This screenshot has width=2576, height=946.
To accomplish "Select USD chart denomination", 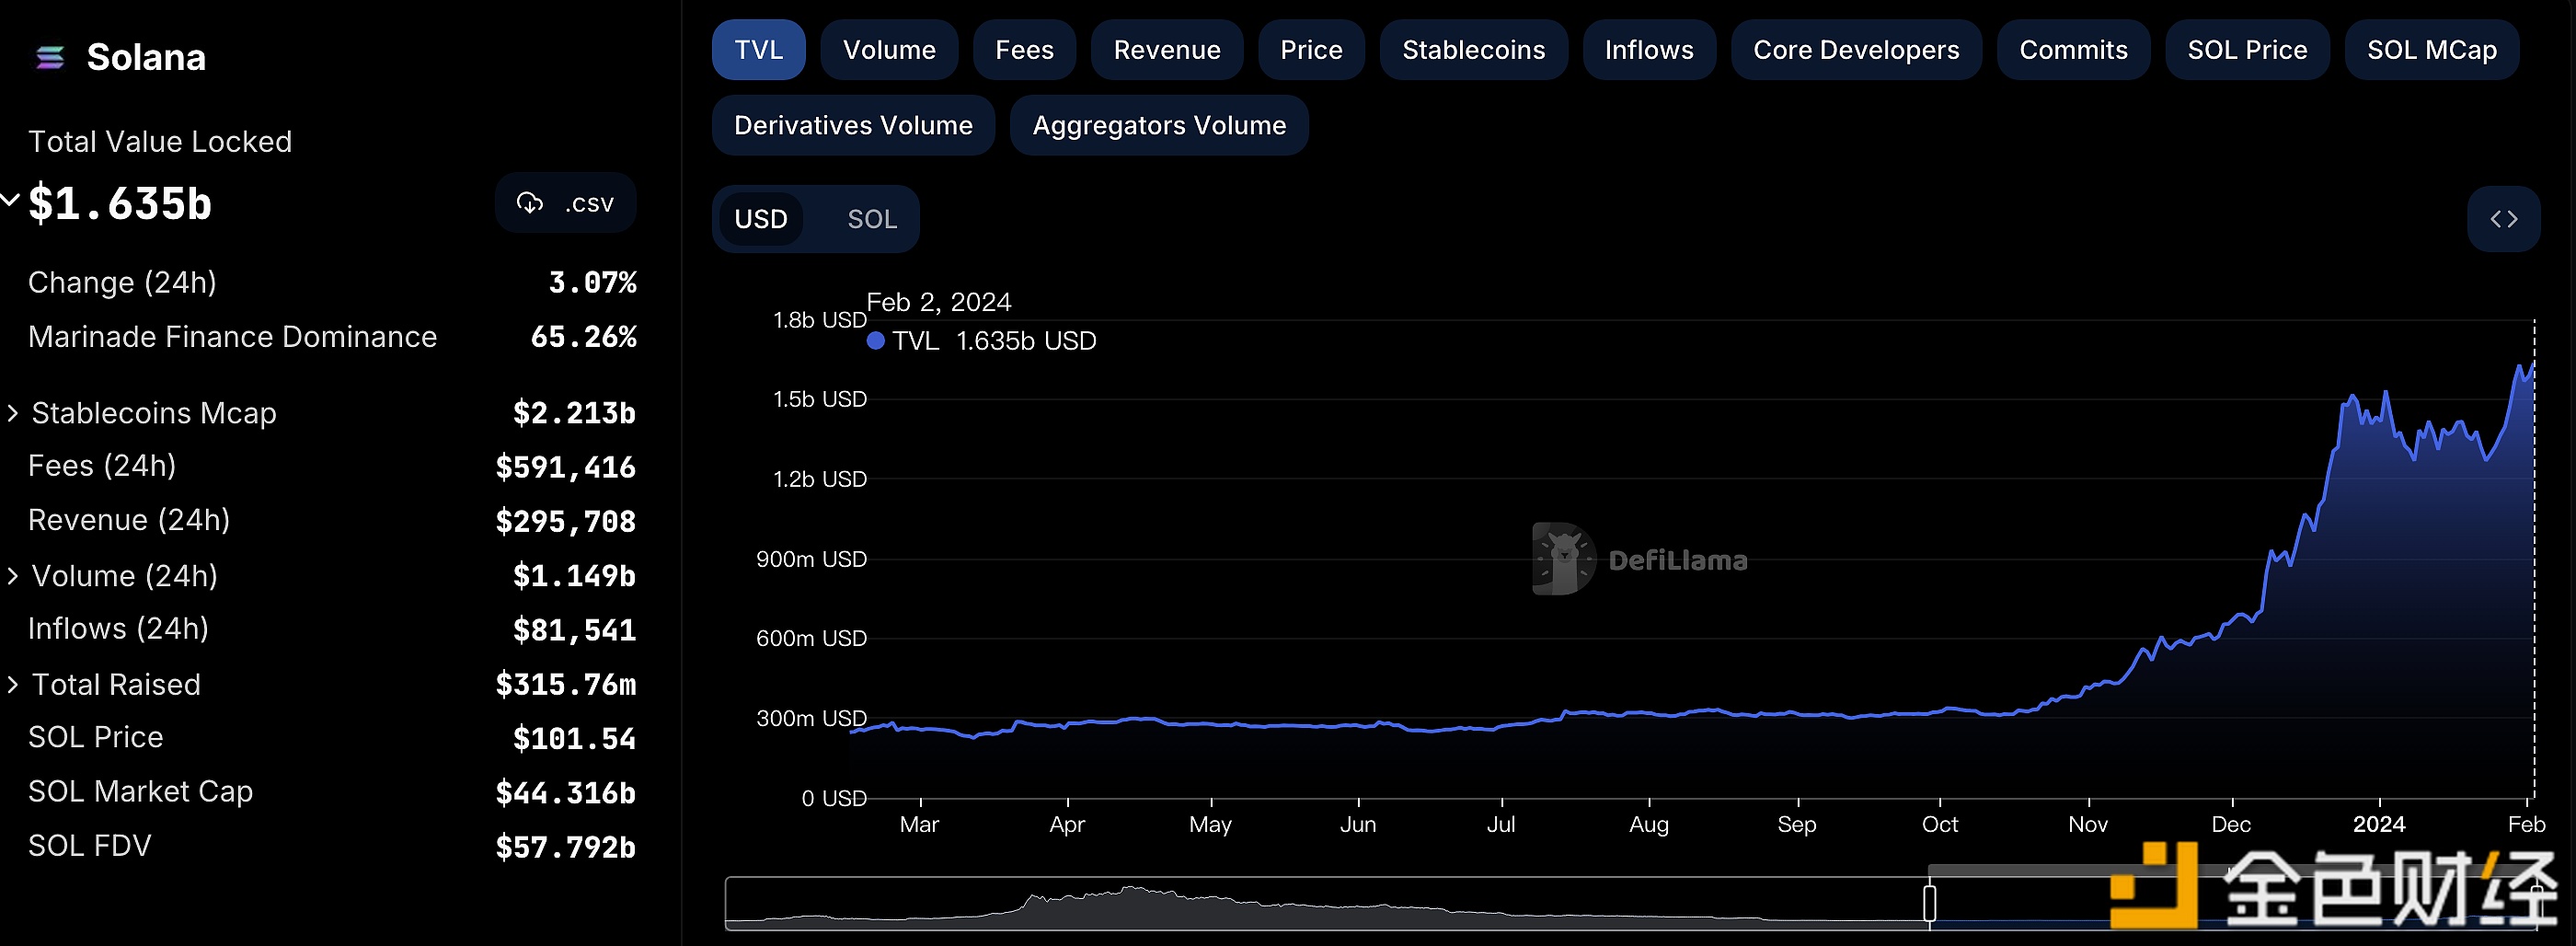I will [761, 219].
